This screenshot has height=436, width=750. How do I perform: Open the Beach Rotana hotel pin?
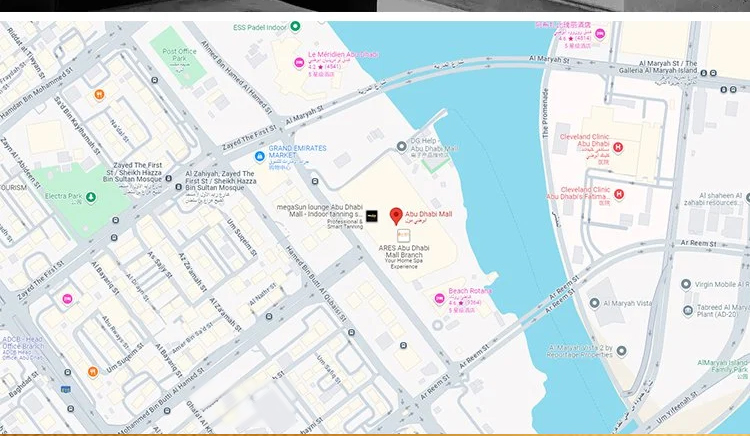click(439, 299)
